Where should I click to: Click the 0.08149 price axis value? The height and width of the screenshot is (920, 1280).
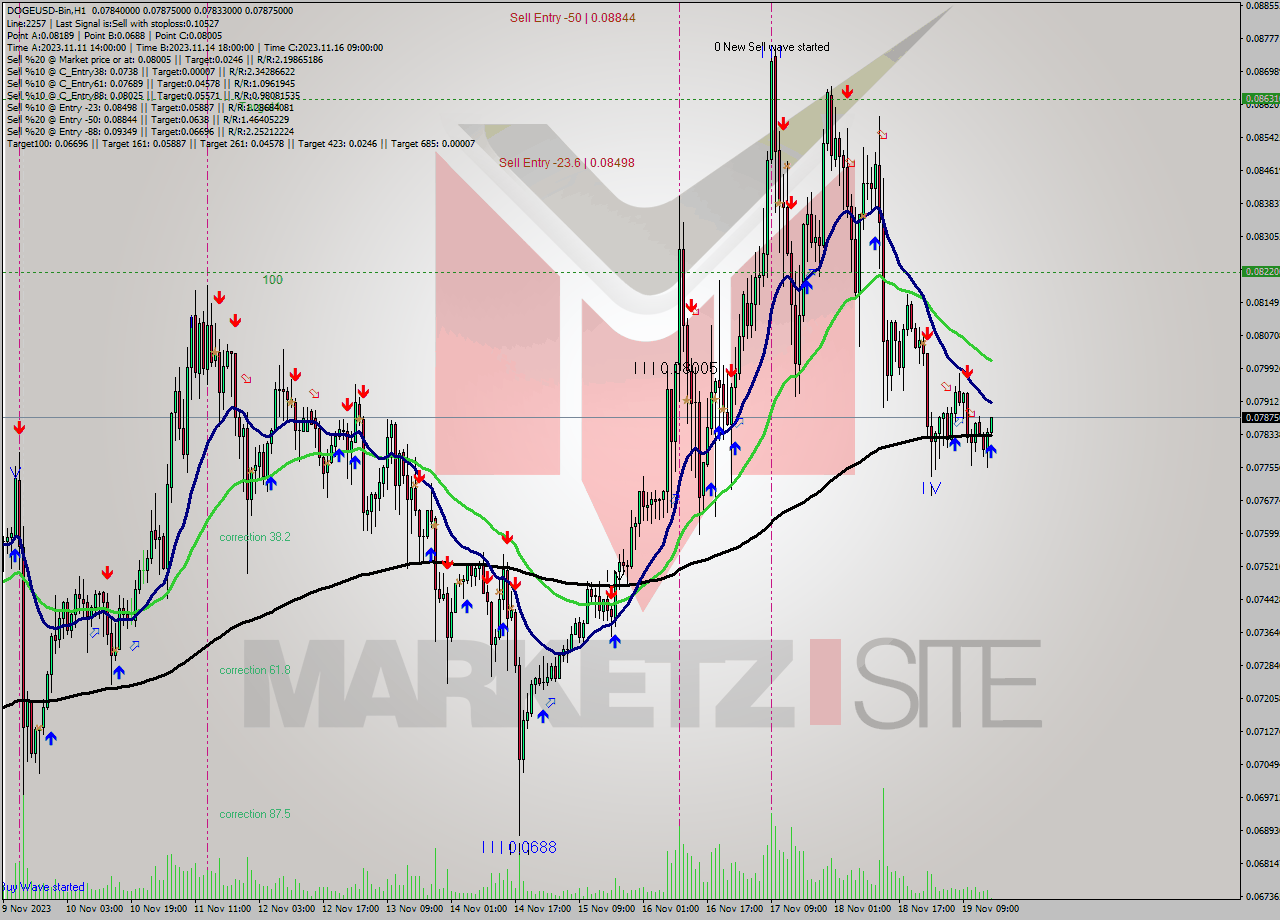click(1261, 302)
